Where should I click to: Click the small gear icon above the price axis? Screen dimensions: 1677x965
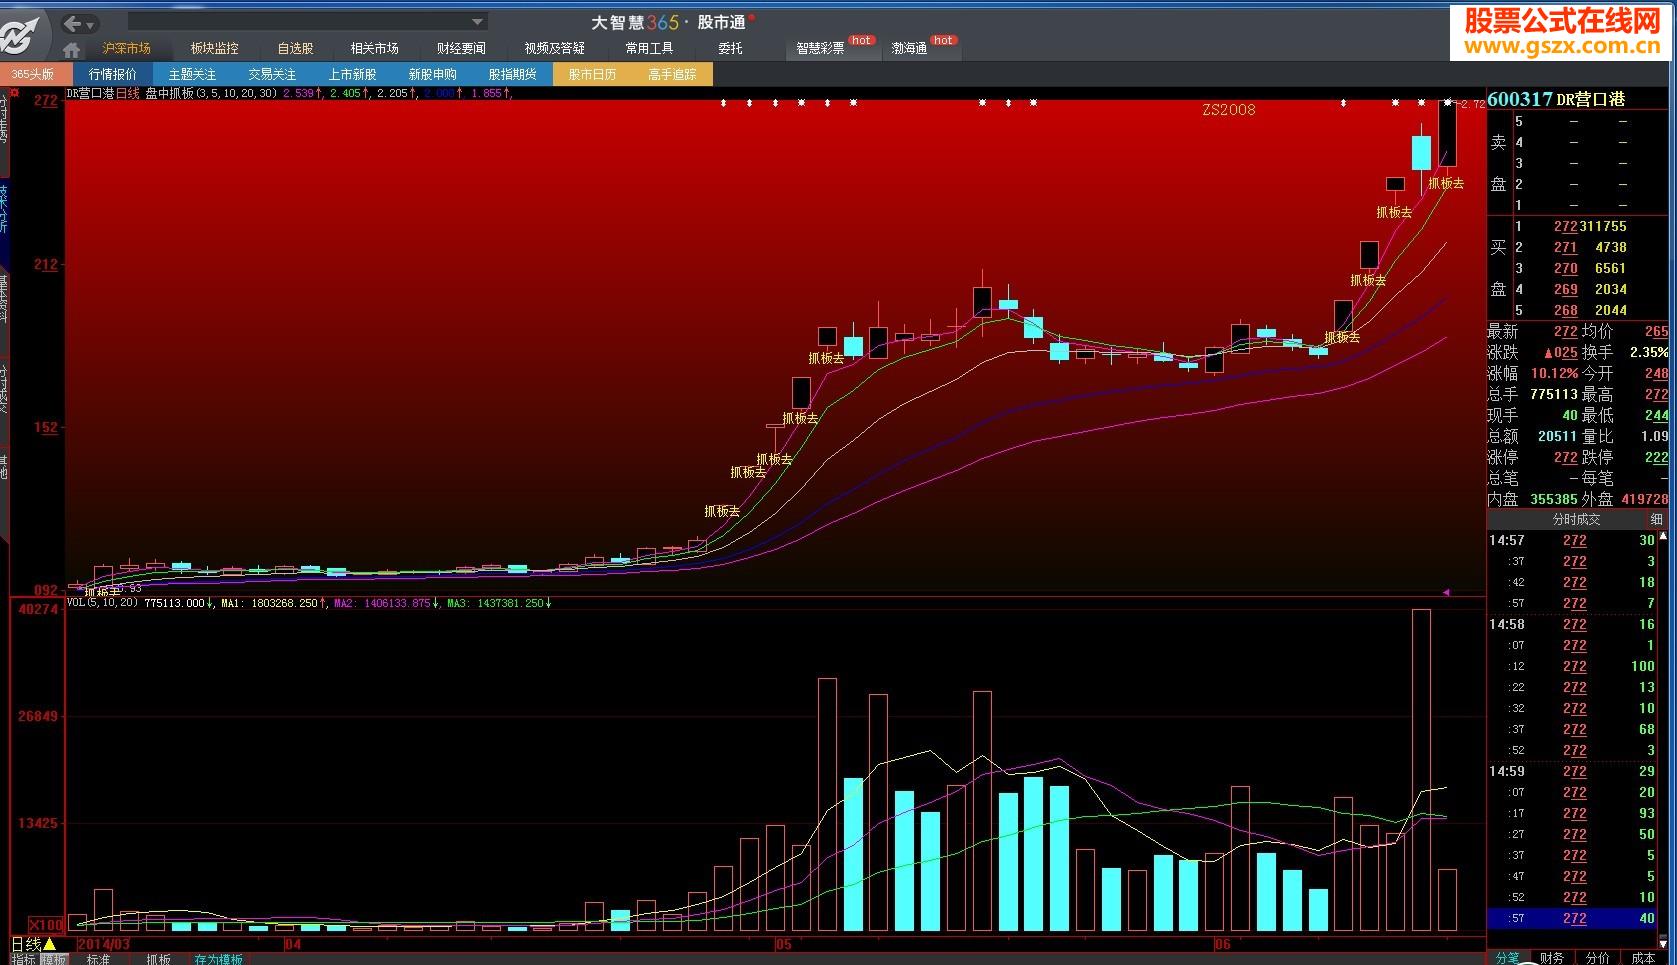coord(15,92)
